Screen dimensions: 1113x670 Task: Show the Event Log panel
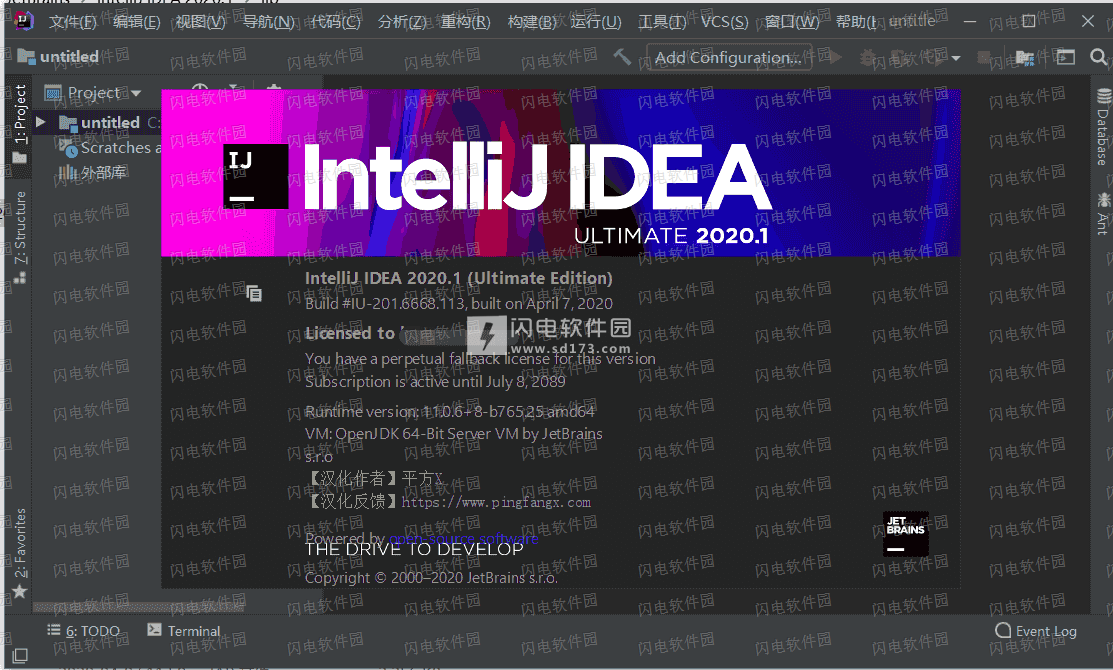tap(1043, 631)
